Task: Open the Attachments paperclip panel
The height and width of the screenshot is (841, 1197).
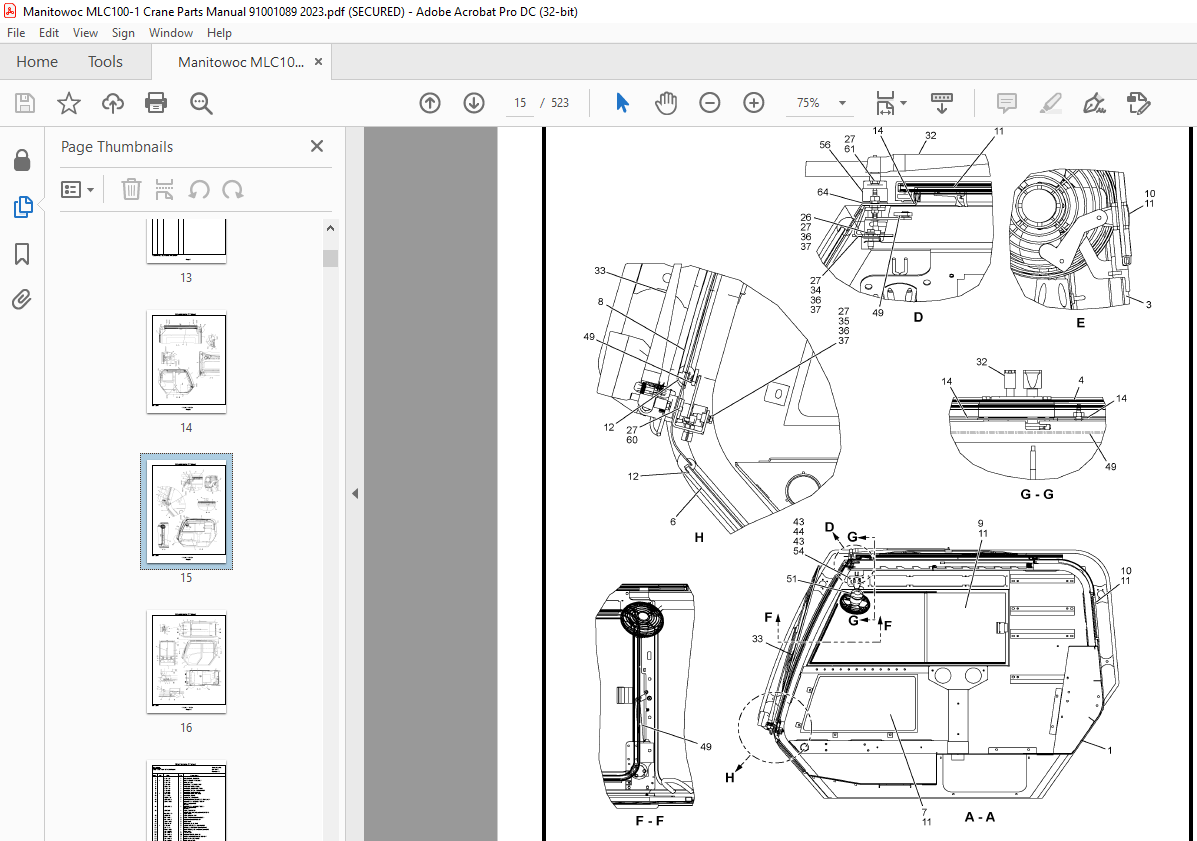Action: pos(22,299)
